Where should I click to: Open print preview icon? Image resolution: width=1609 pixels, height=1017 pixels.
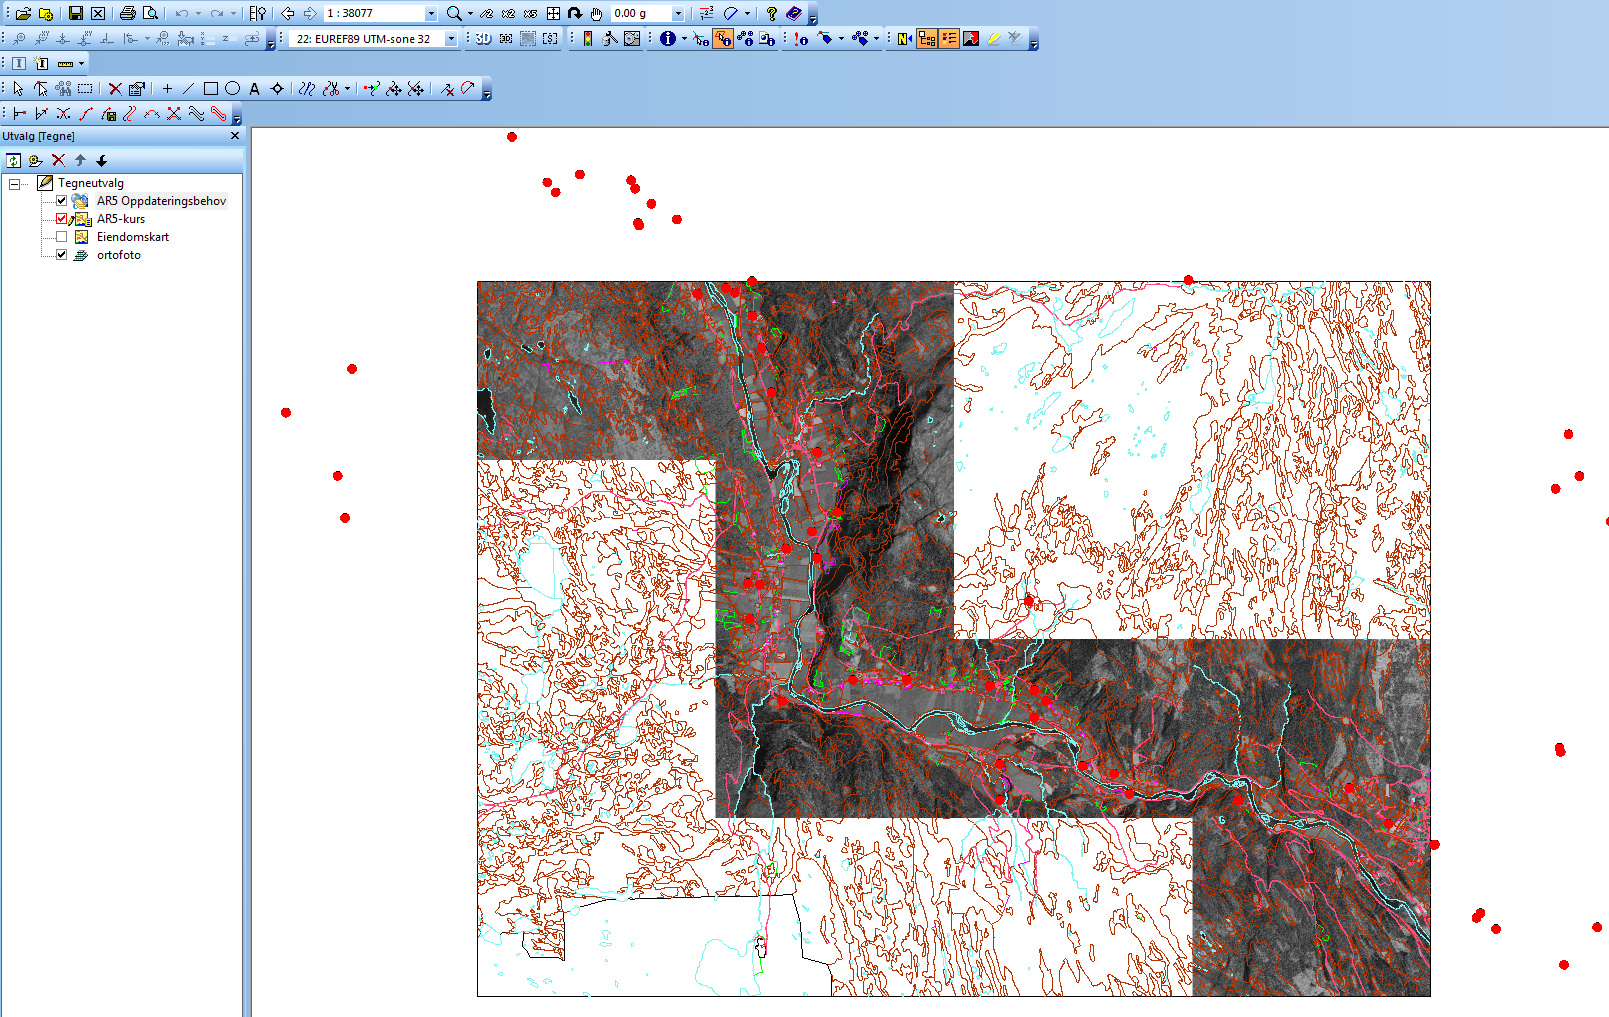(150, 13)
